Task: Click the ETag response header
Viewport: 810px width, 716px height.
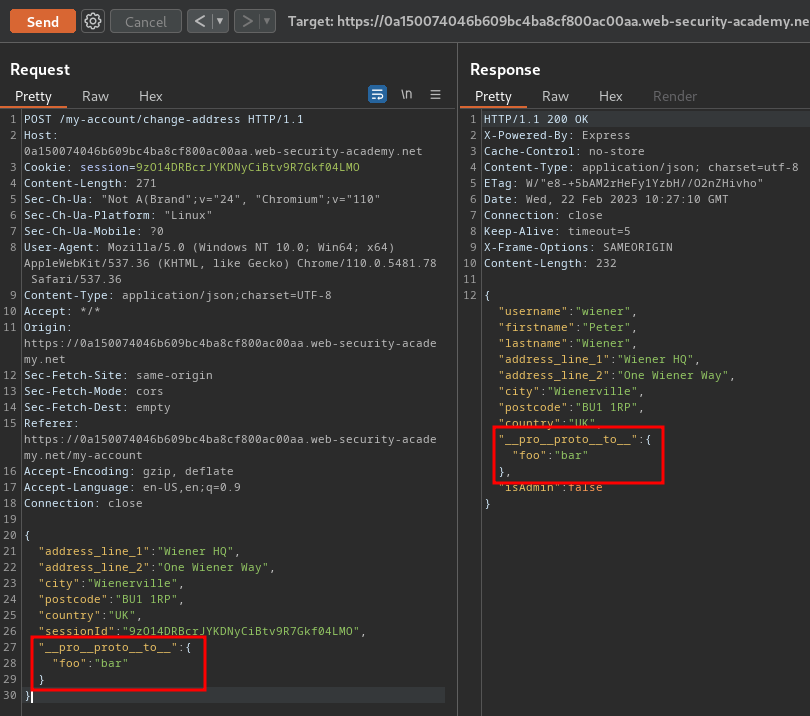Action: (x=624, y=183)
